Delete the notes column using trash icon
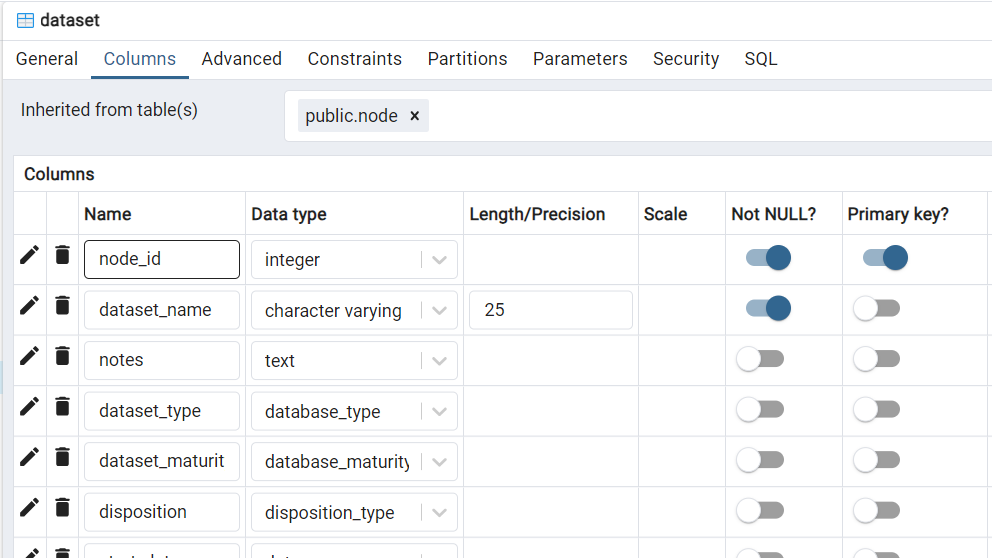The width and height of the screenshot is (992, 558). click(x=62, y=356)
